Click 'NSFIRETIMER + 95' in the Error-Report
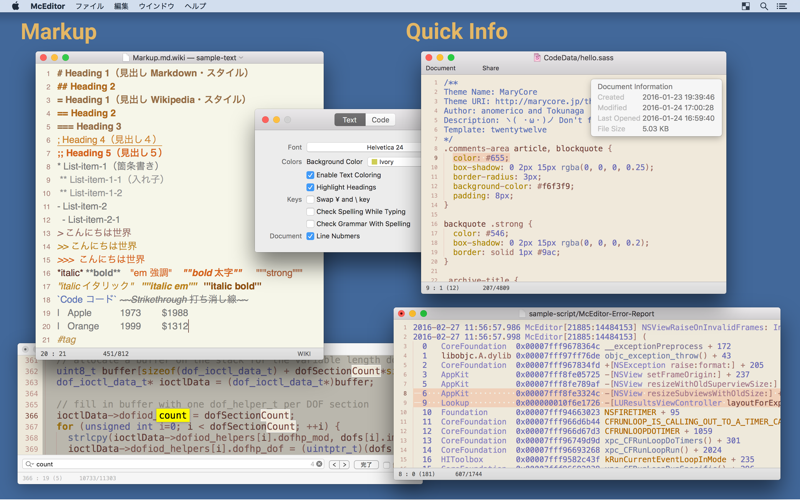Screen dimensions: 800x500 point(642,412)
